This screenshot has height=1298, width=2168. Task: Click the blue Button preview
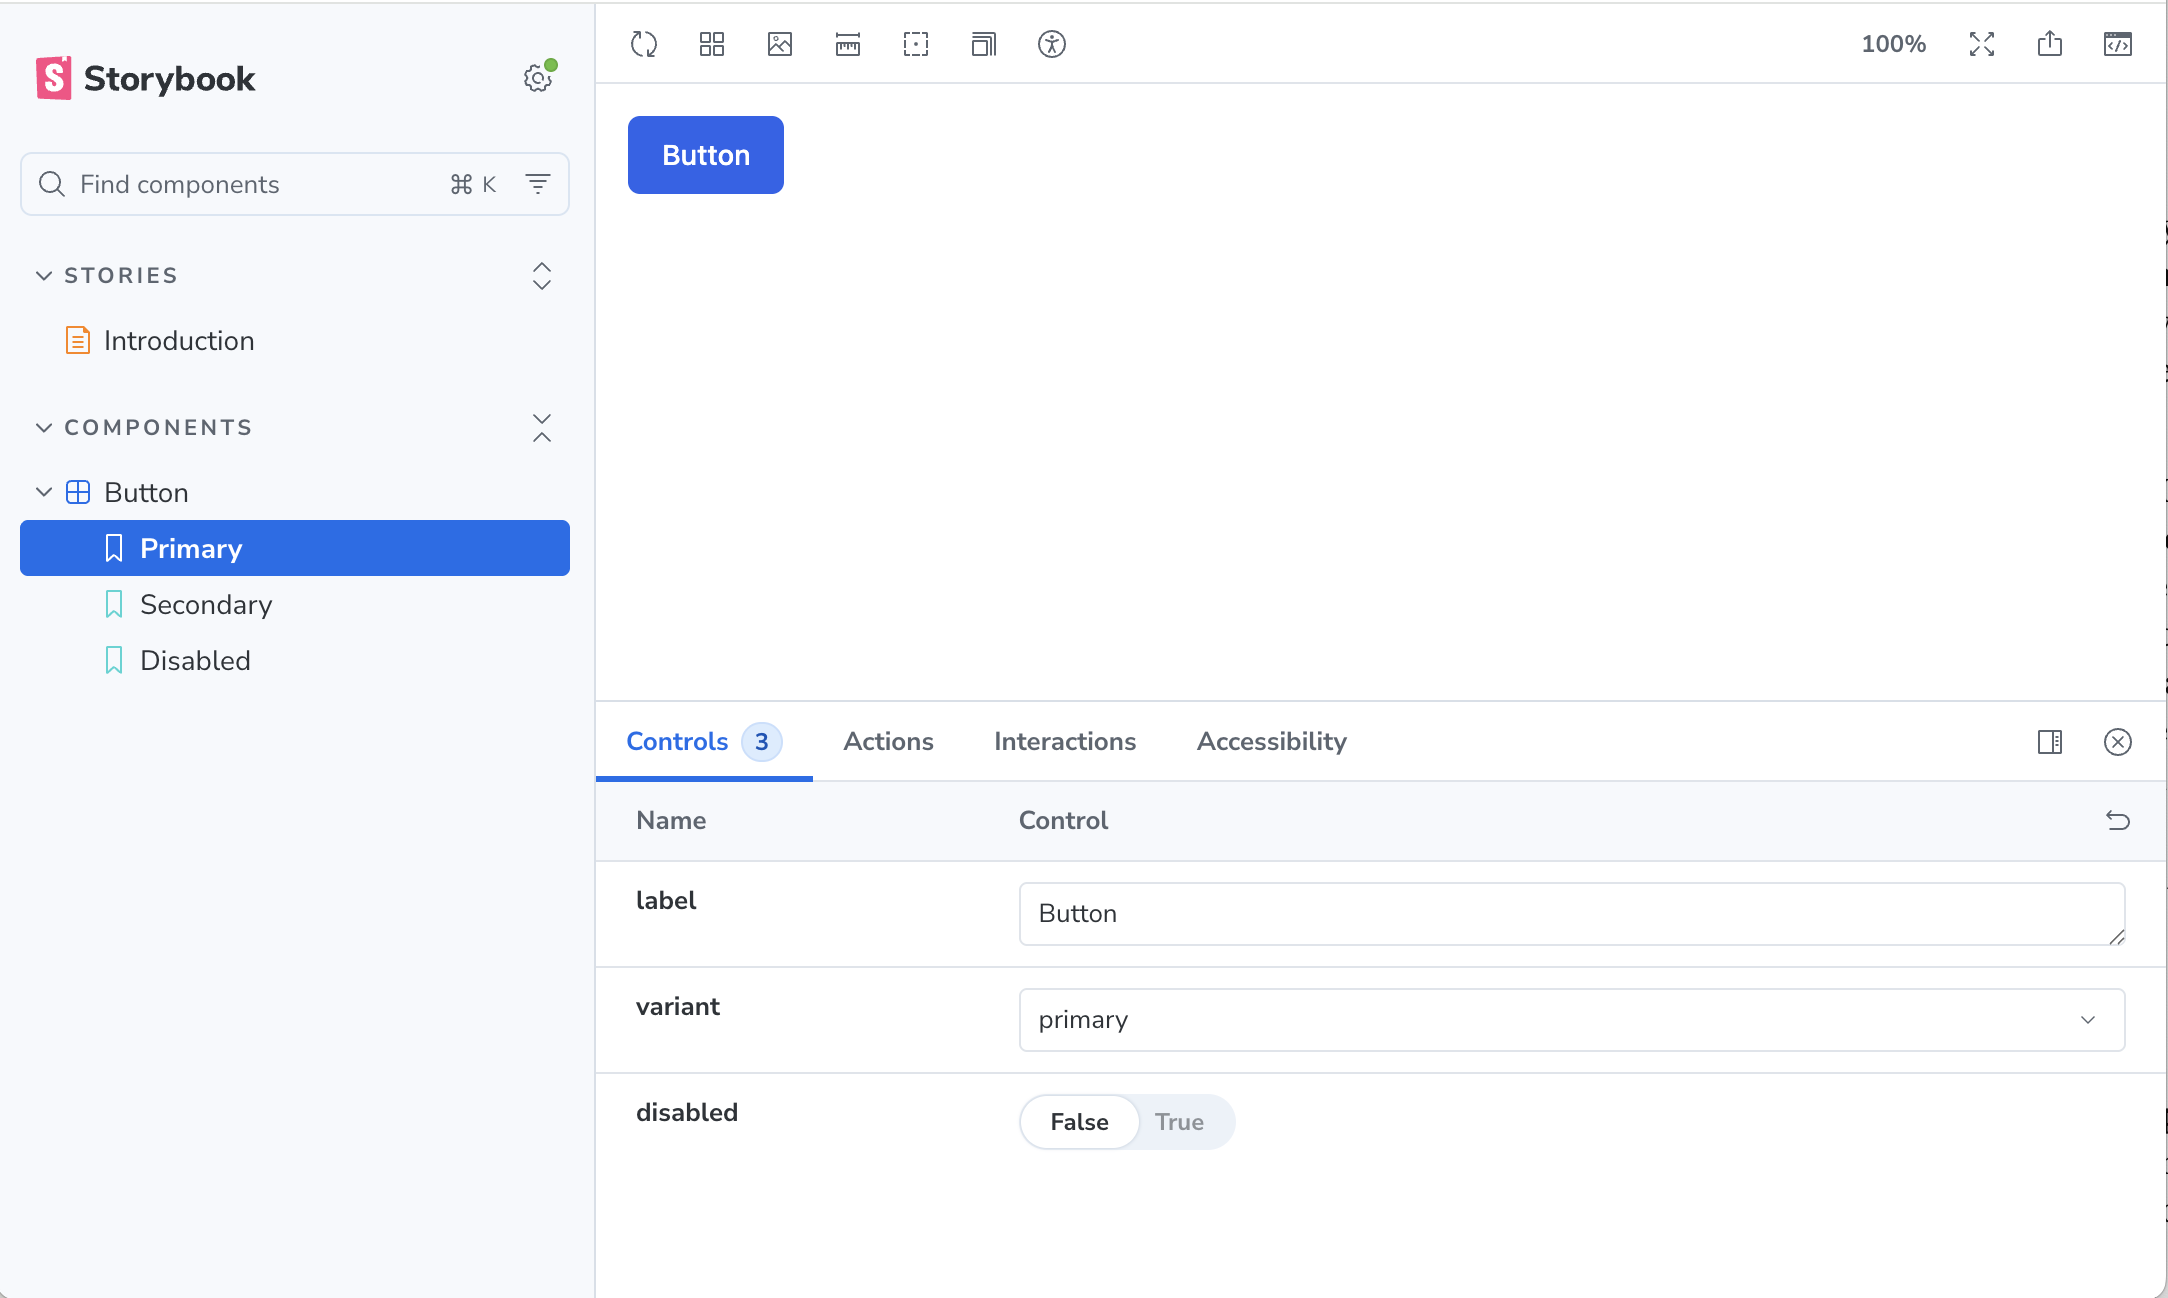(706, 155)
